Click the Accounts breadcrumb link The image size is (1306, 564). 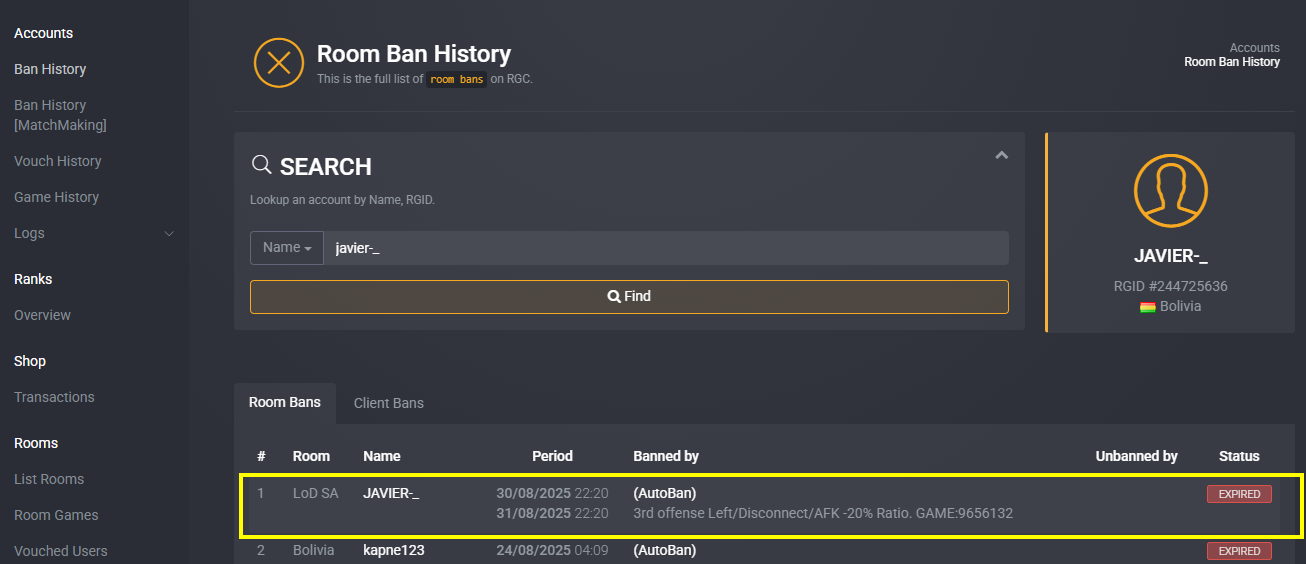[x=1254, y=48]
